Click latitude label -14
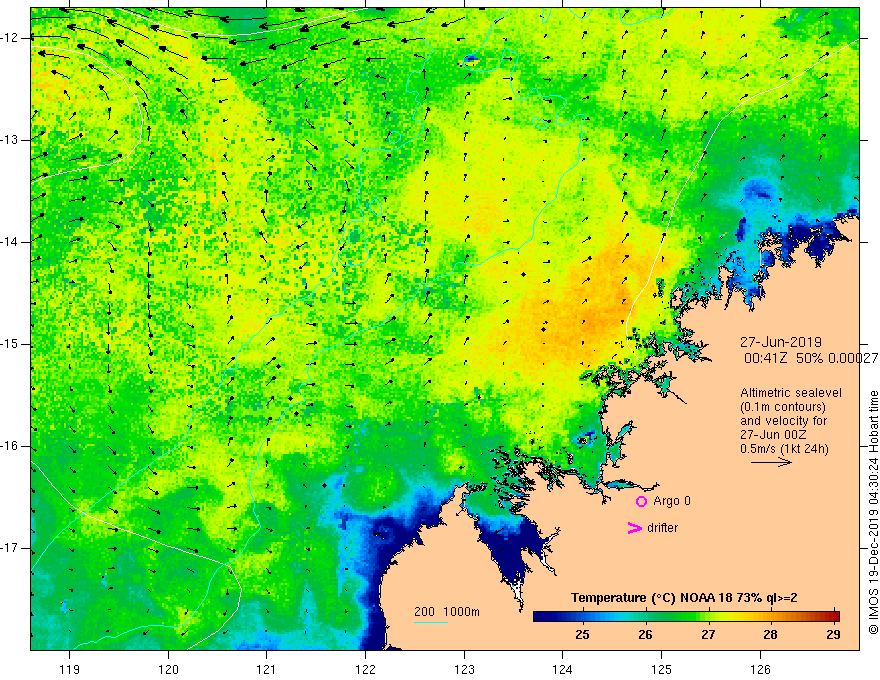Viewport: 880px width, 680px height. click(11, 242)
